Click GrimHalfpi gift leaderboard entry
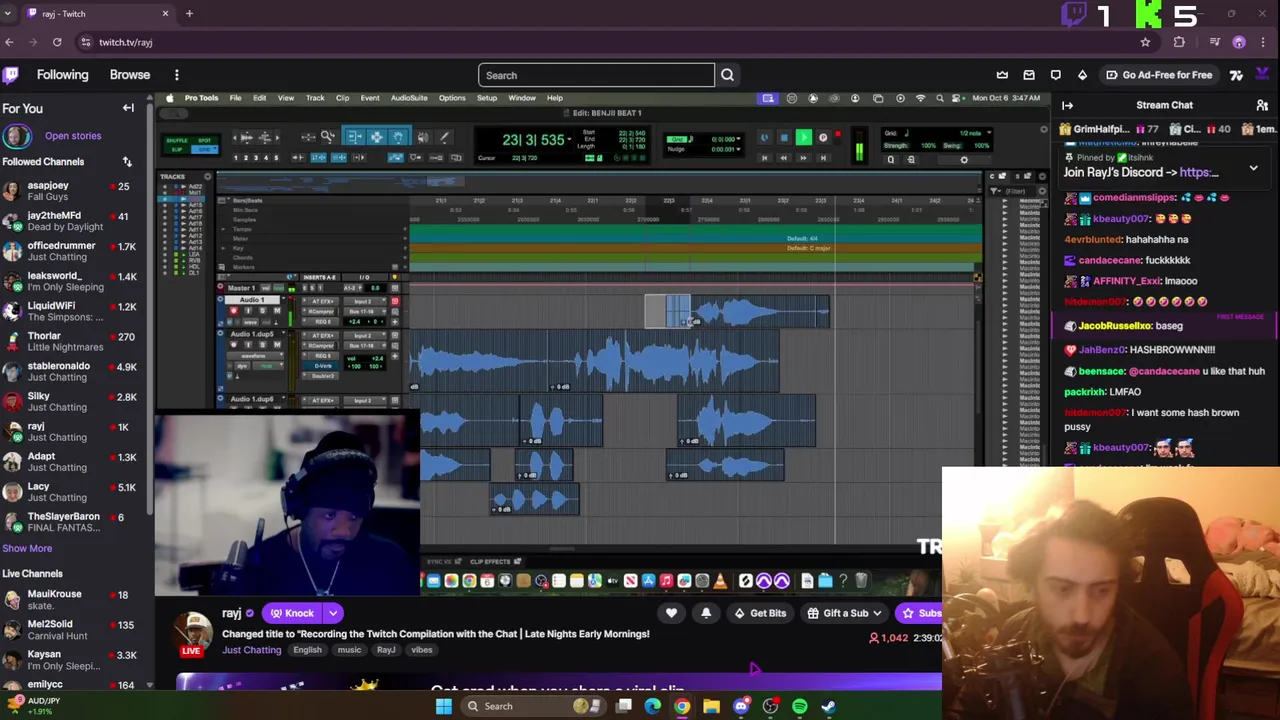Viewport: 1280px width, 720px height. coord(1108,129)
